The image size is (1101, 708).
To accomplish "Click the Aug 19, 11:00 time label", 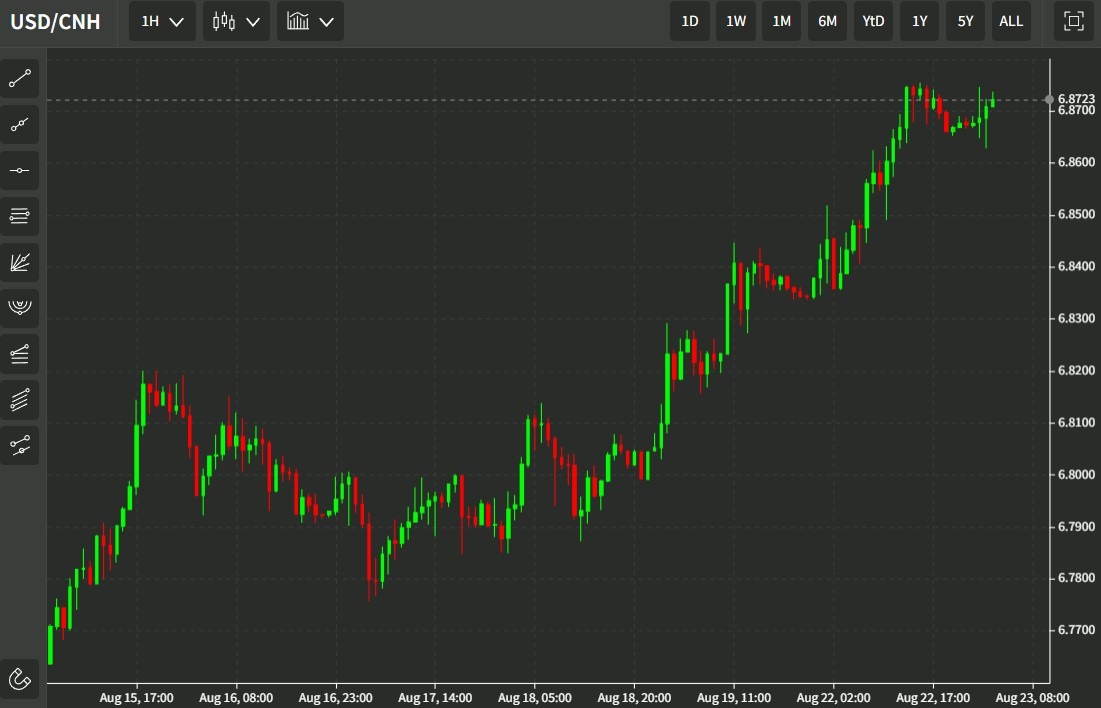I will (x=734, y=697).
